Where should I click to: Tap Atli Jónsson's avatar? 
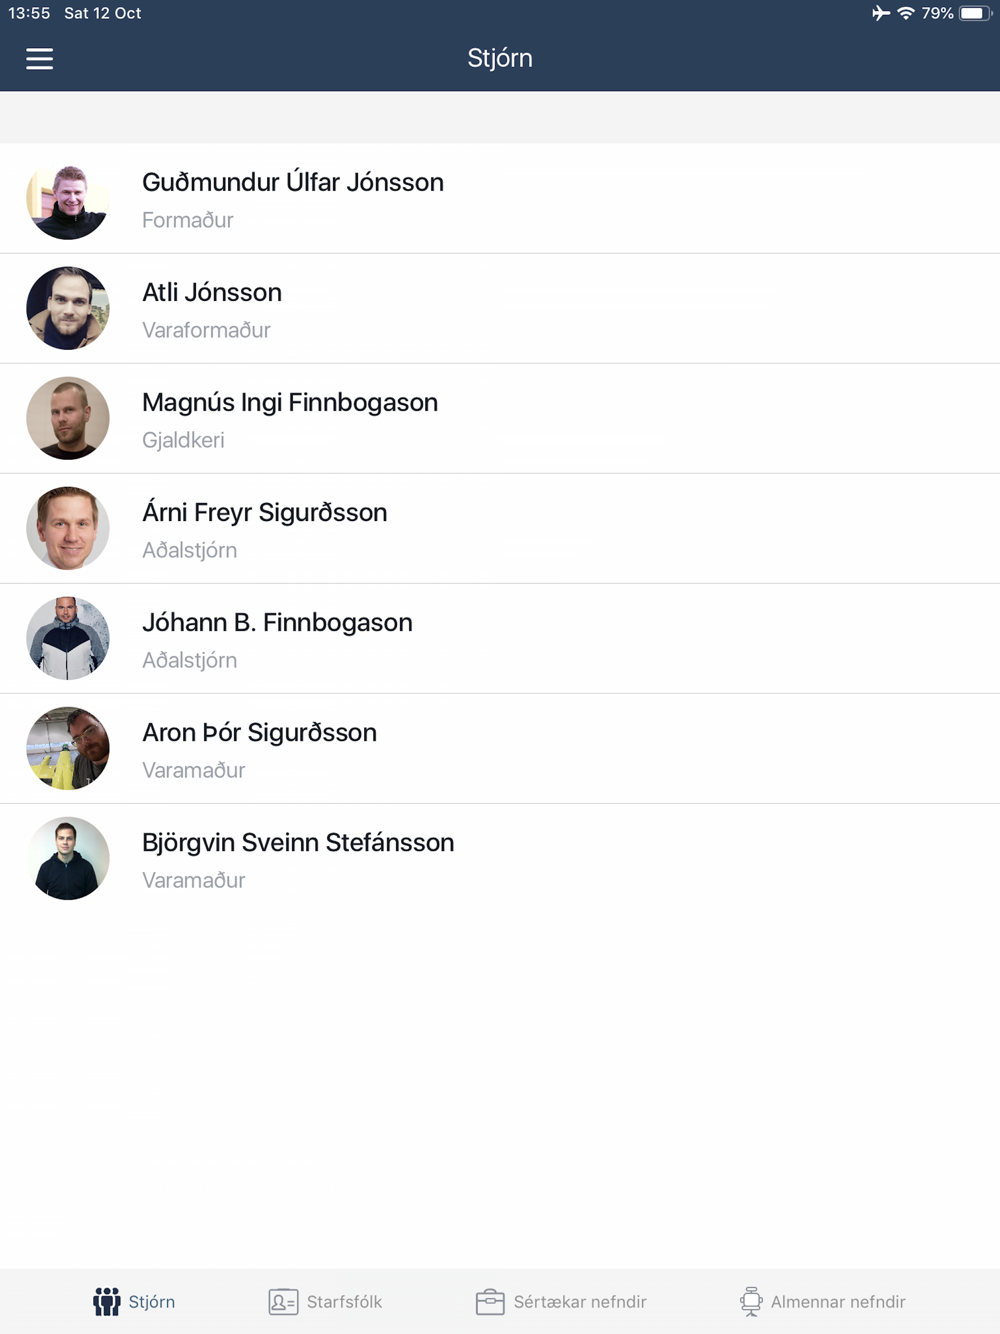pyautogui.click(x=68, y=308)
